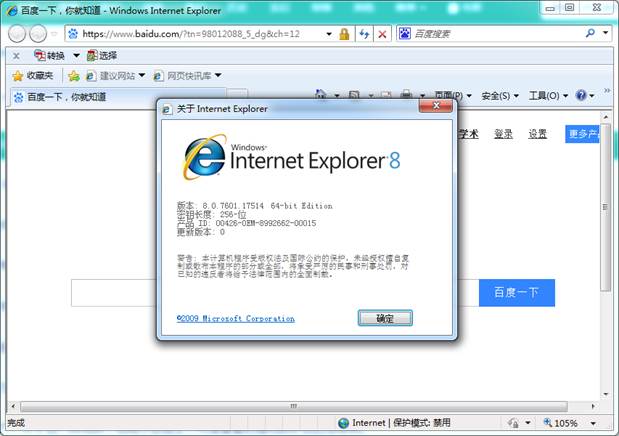Open the Help question mark icon
The image size is (619, 436).
coord(581,96)
